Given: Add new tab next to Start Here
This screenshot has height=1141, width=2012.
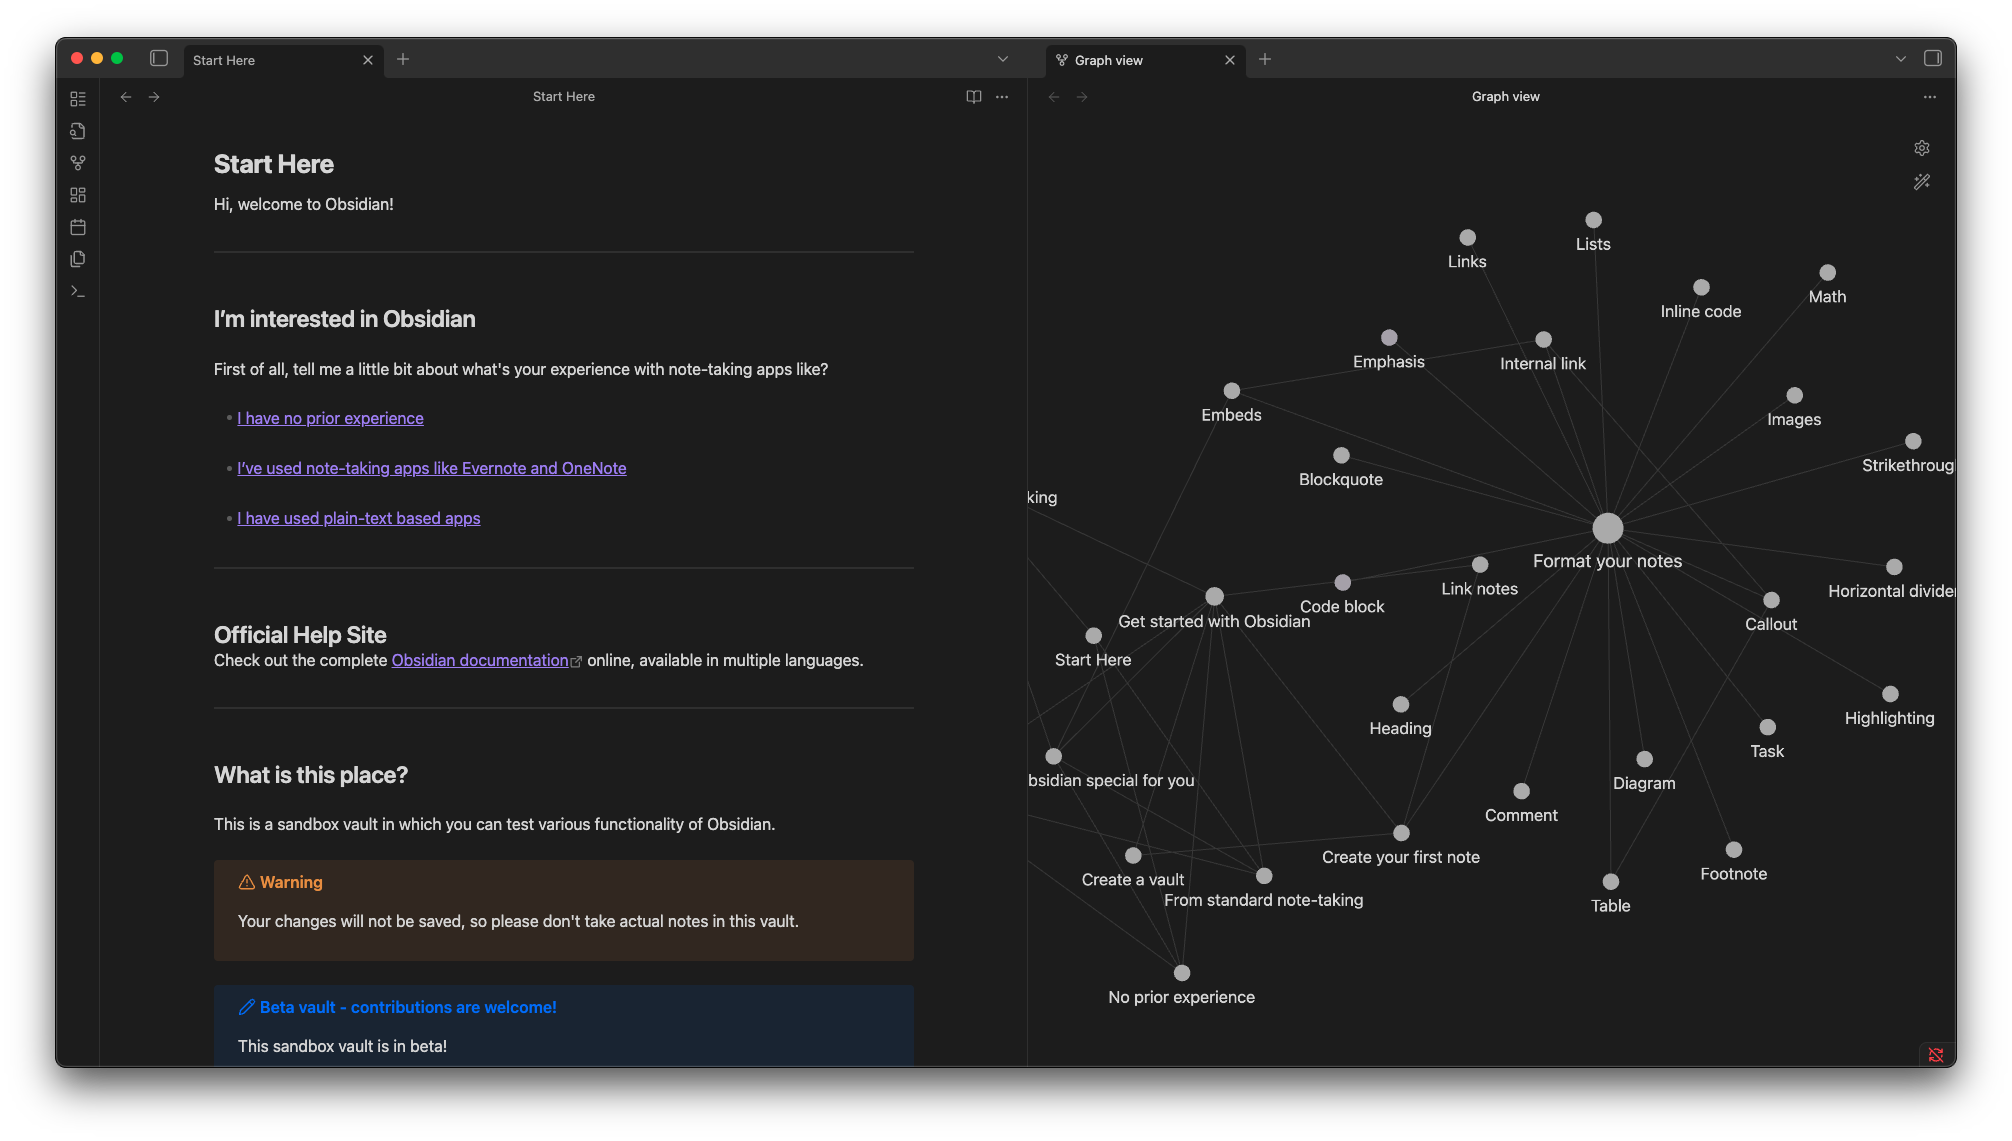Looking at the screenshot, I should click(403, 59).
